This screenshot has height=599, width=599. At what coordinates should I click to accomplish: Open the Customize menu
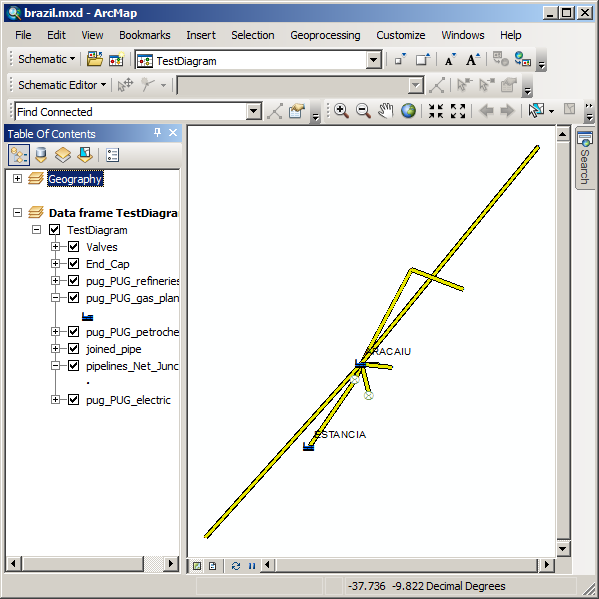click(x=401, y=35)
